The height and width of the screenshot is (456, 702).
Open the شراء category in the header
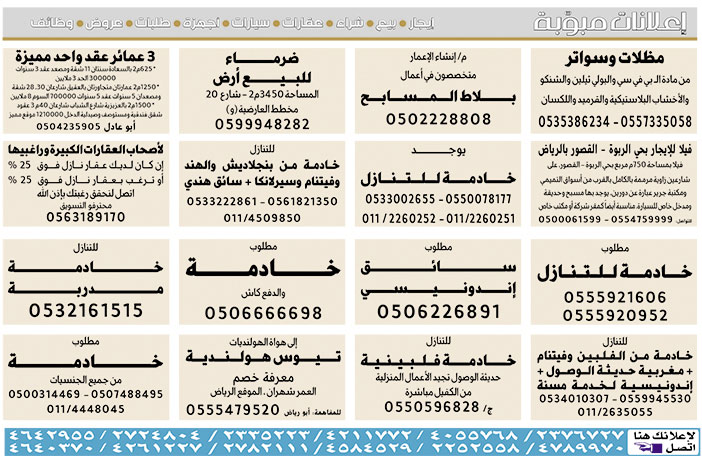point(350,23)
